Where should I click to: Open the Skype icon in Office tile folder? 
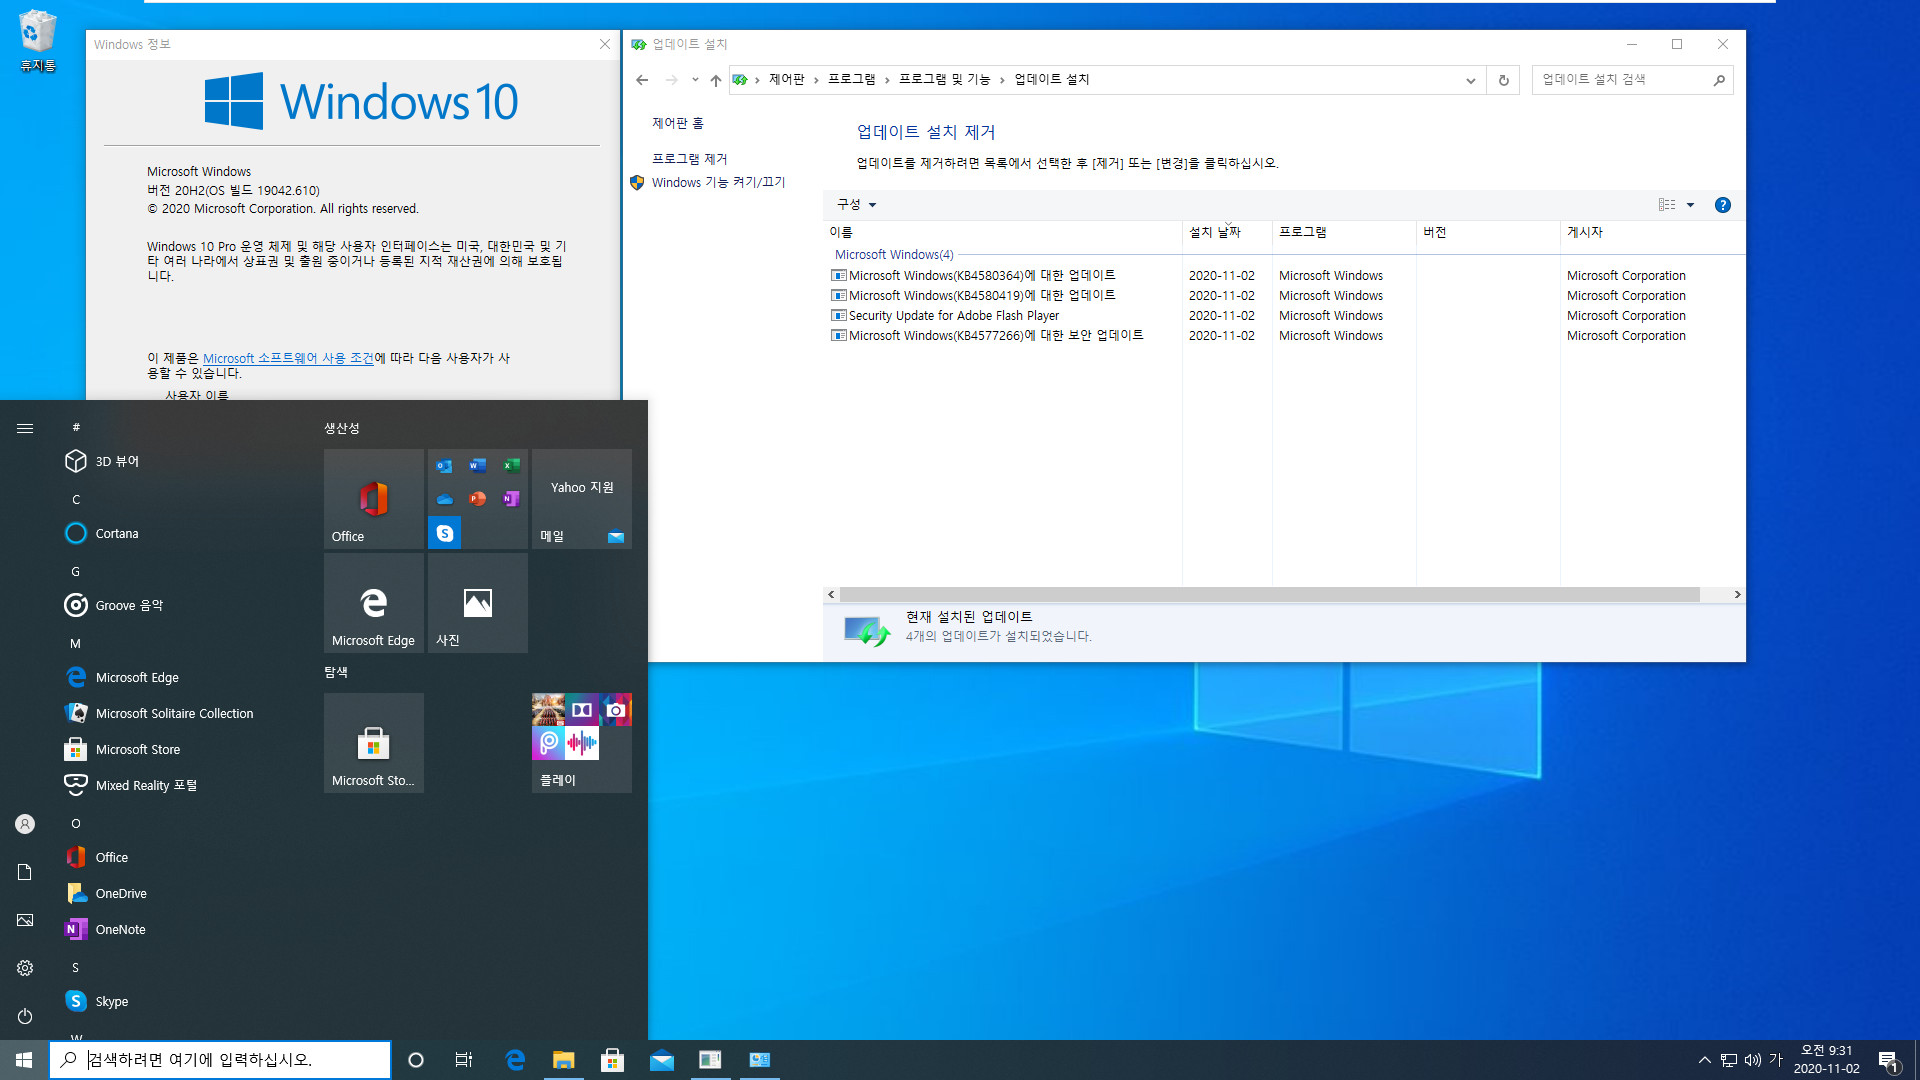pyautogui.click(x=445, y=533)
